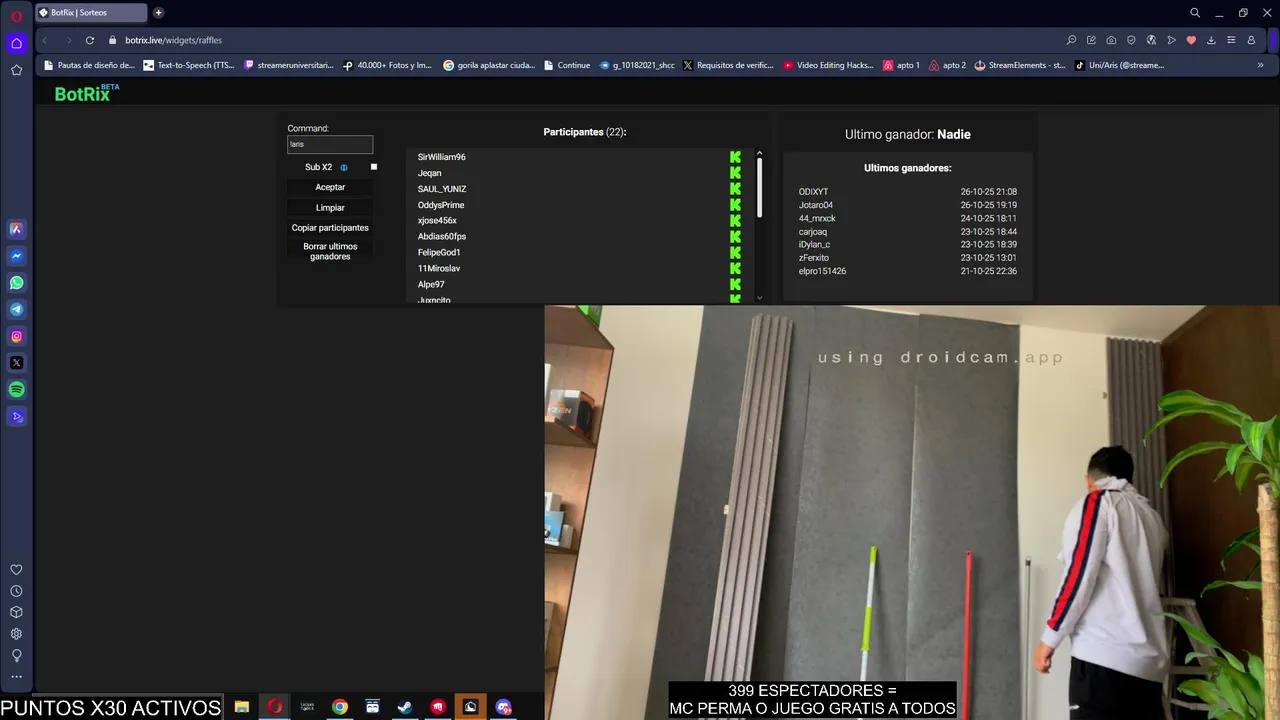Image resolution: width=1280 pixels, height=720 pixels.
Task: Open Messenger in the sidebar
Action: coord(16,256)
